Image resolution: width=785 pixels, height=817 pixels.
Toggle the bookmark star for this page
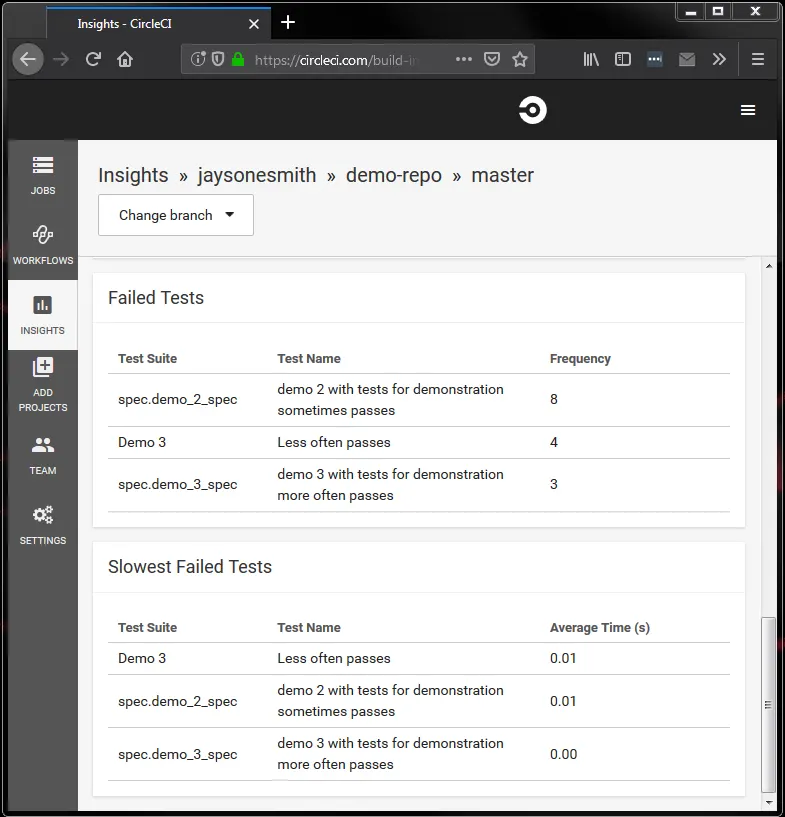pyautogui.click(x=520, y=59)
